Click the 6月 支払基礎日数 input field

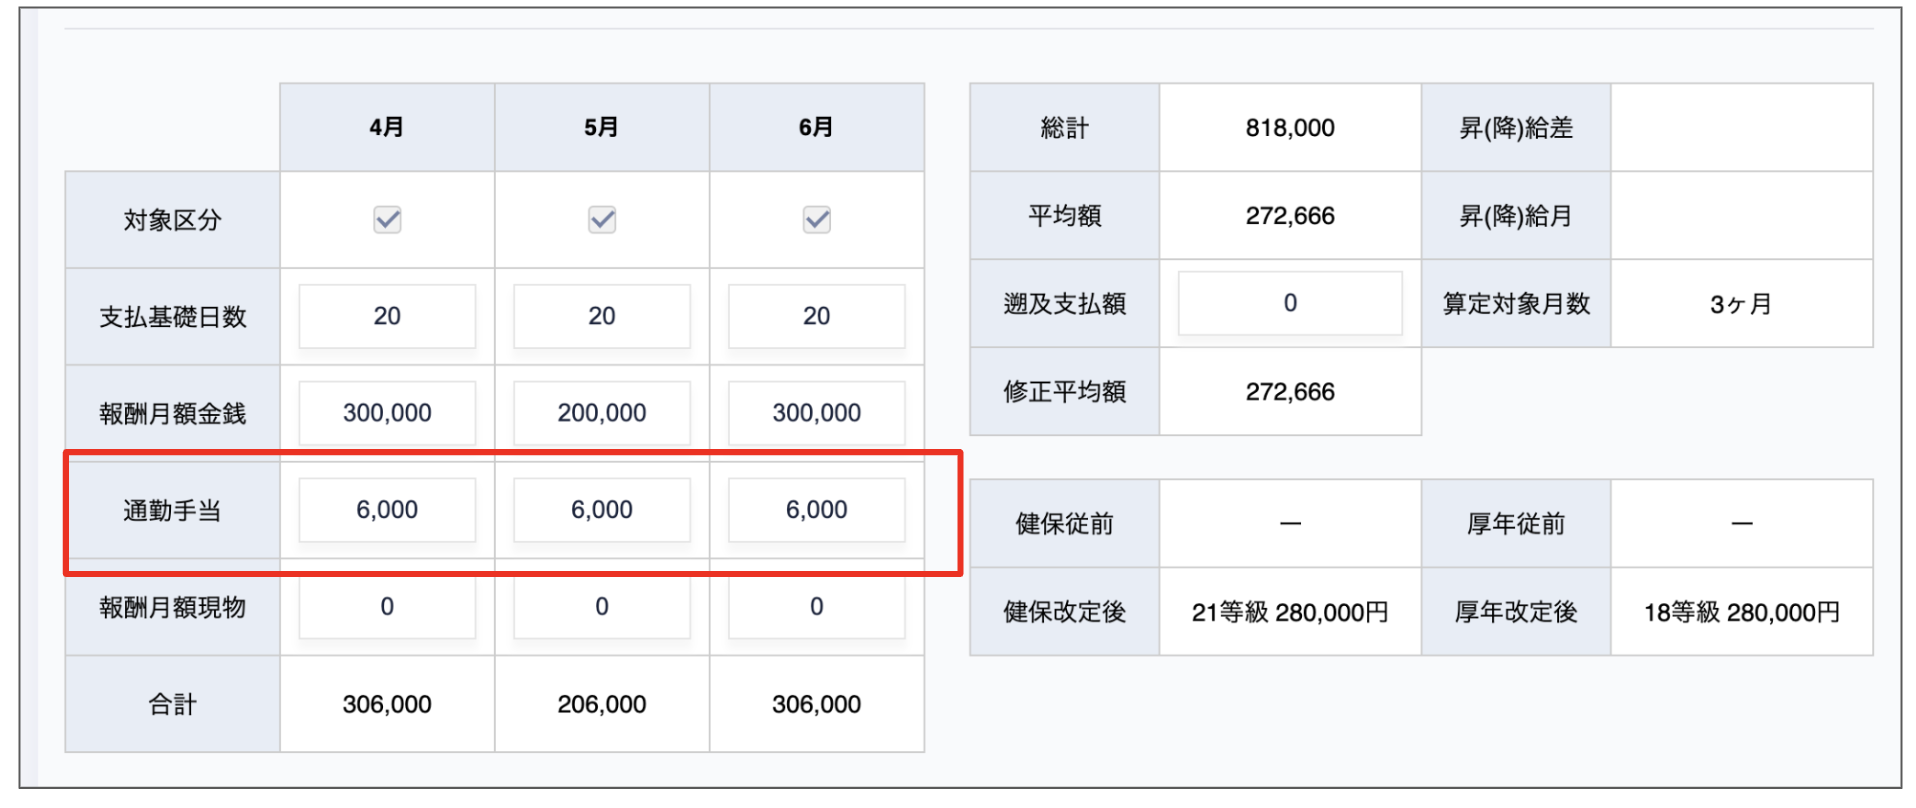point(817,316)
